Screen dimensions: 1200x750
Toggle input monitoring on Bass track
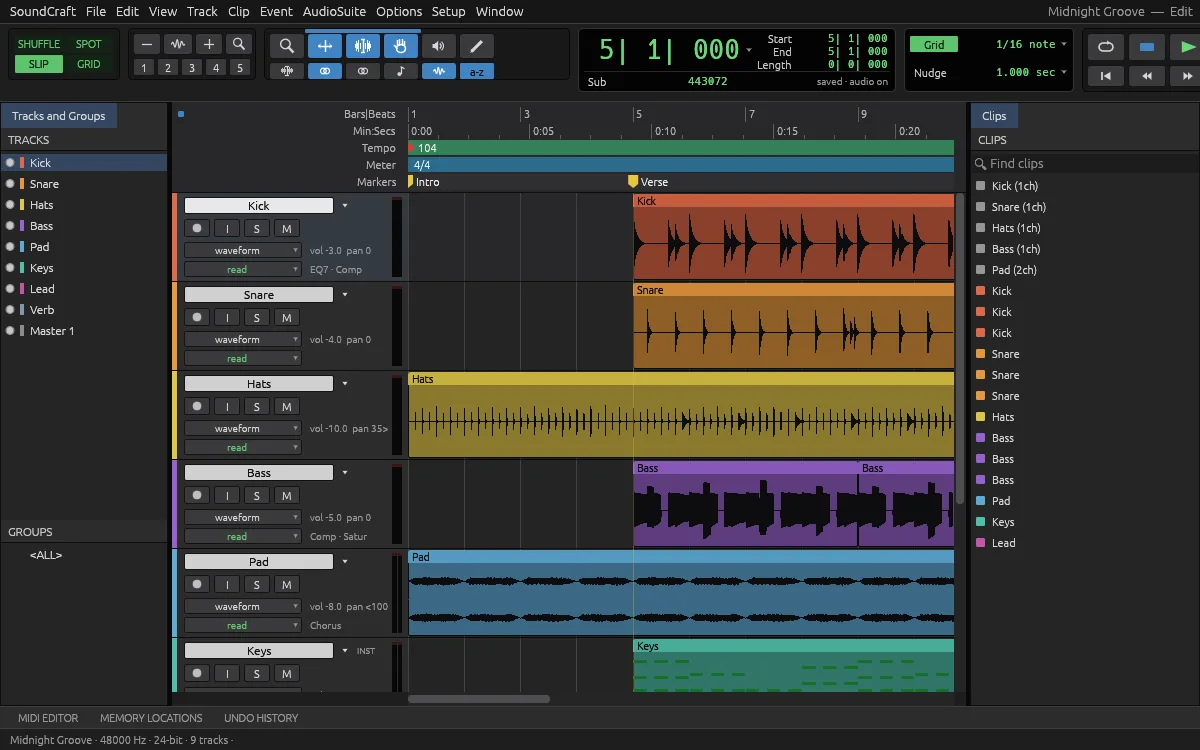point(227,496)
